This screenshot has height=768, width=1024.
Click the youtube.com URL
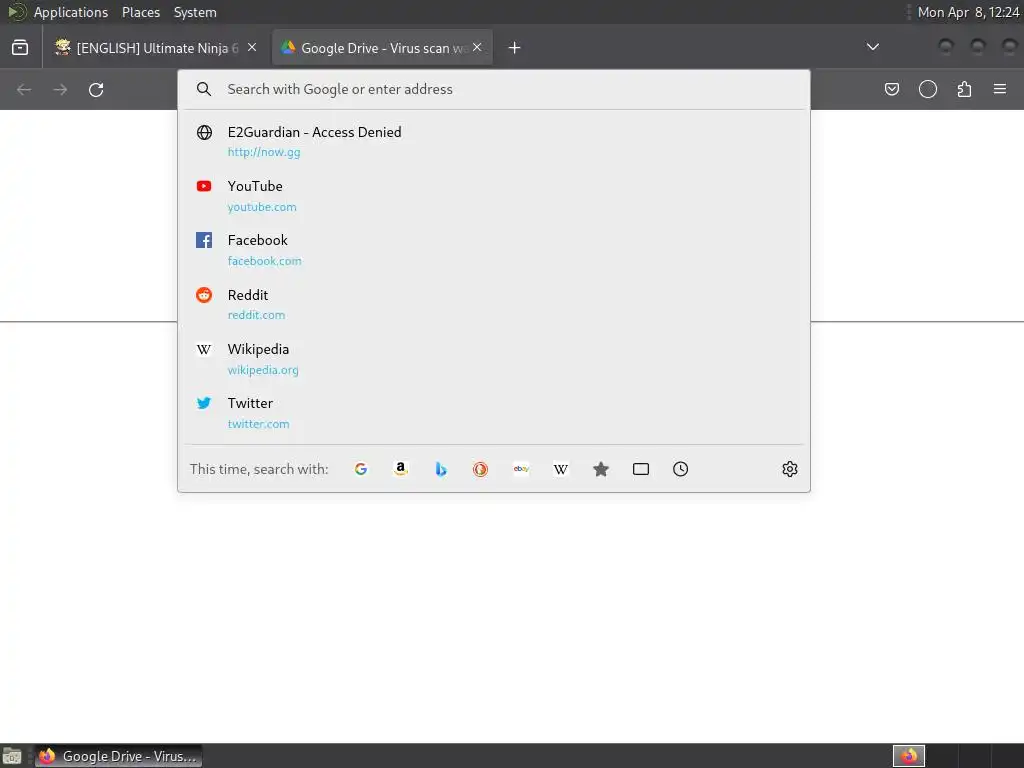(262, 206)
